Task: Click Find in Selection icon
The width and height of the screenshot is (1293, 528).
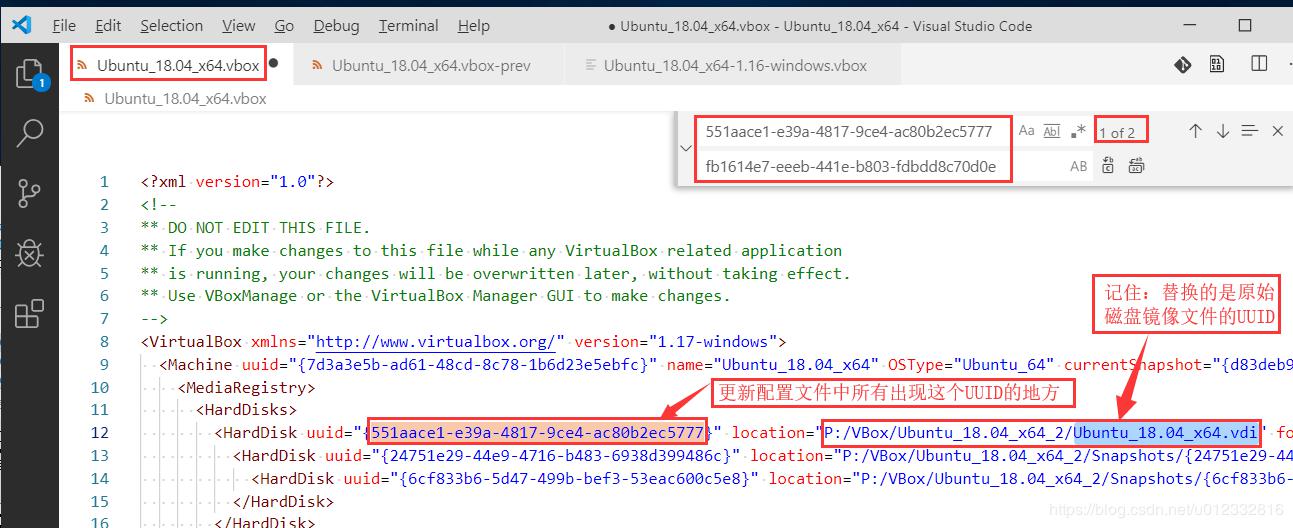Action: (x=1249, y=131)
